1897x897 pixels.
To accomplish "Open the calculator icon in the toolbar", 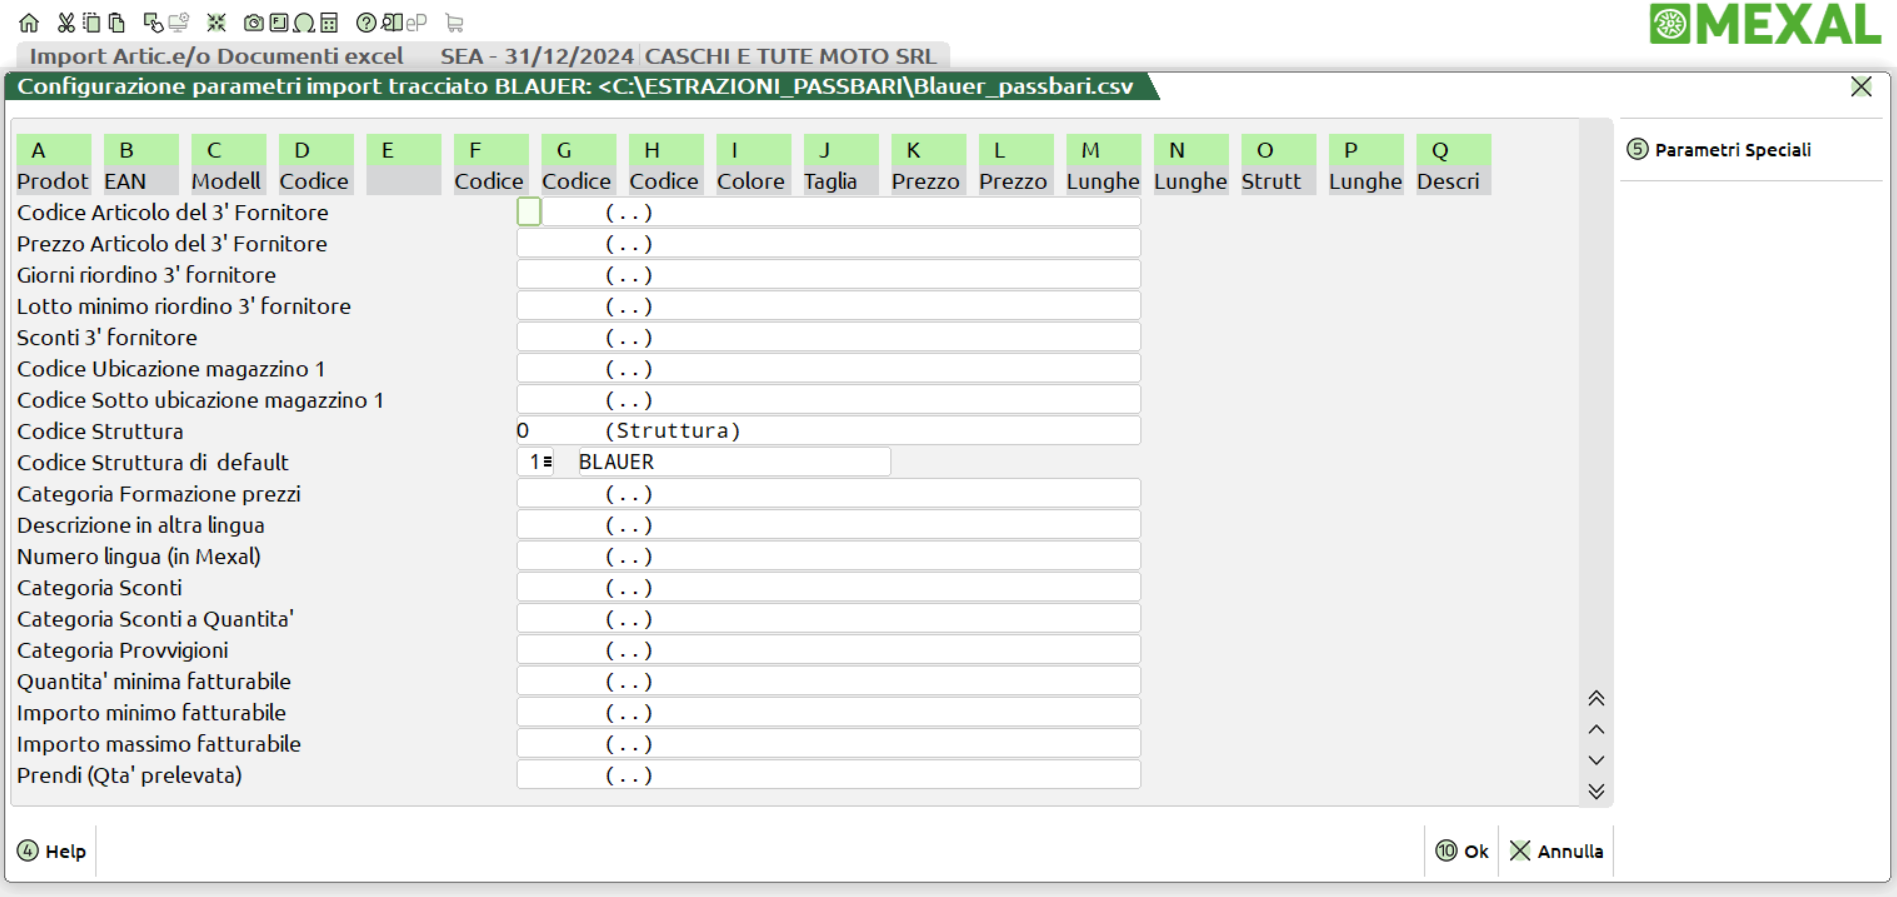I will coord(329,22).
